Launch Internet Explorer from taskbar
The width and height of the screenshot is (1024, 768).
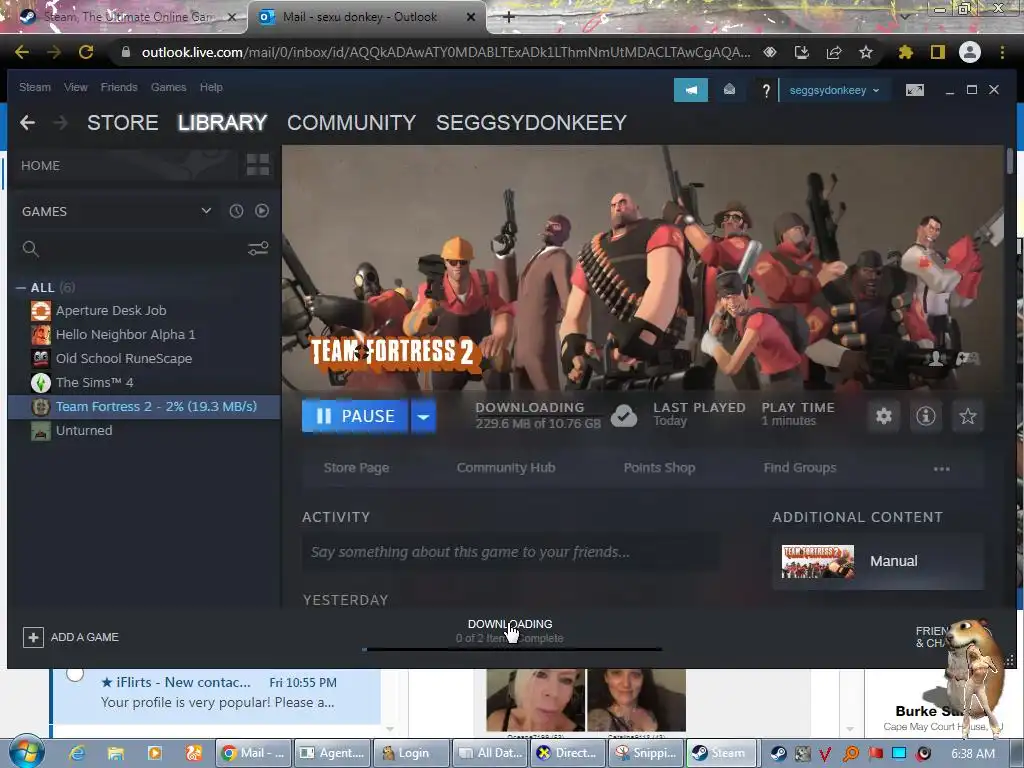coord(77,753)
